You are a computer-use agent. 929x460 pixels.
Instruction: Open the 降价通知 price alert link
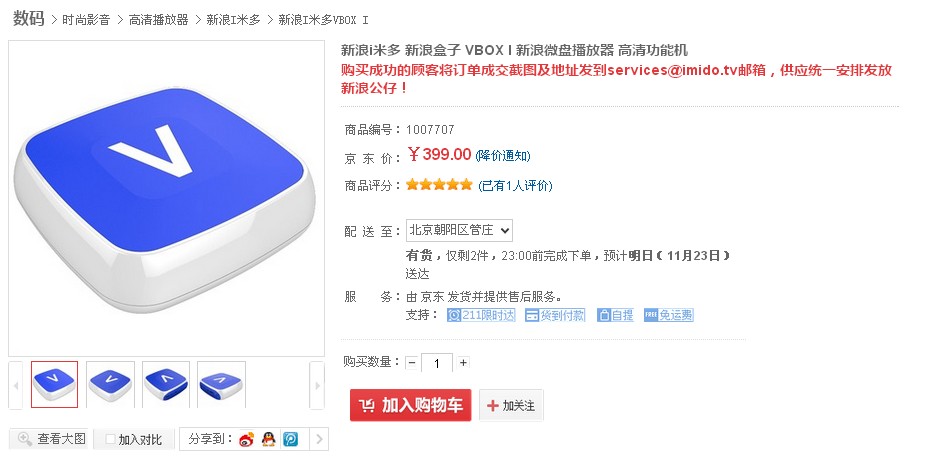(503, 156)
